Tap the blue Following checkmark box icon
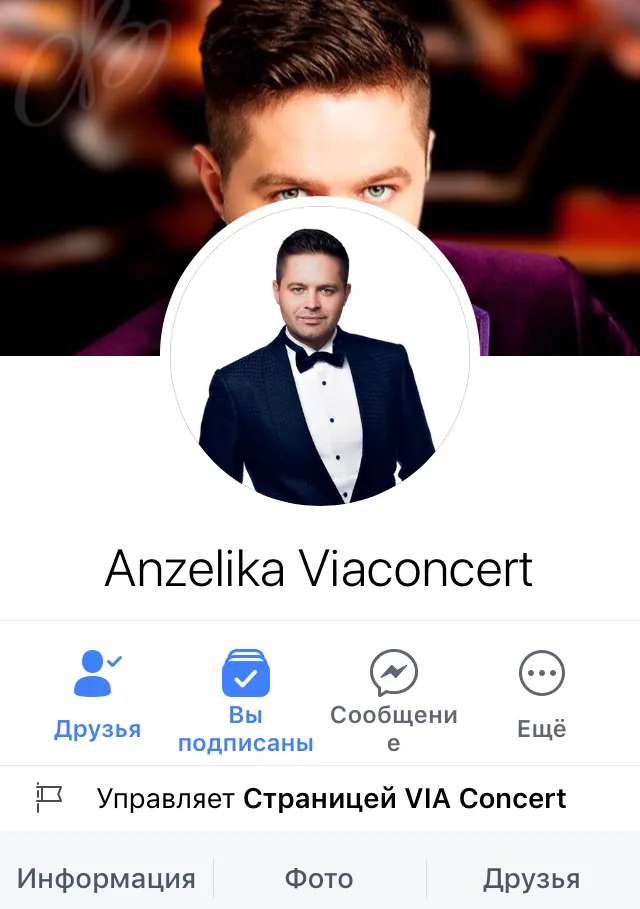Image resolution: width=640 pixels, height=909 pixels. pyautogui.click(x=246, y=673)
